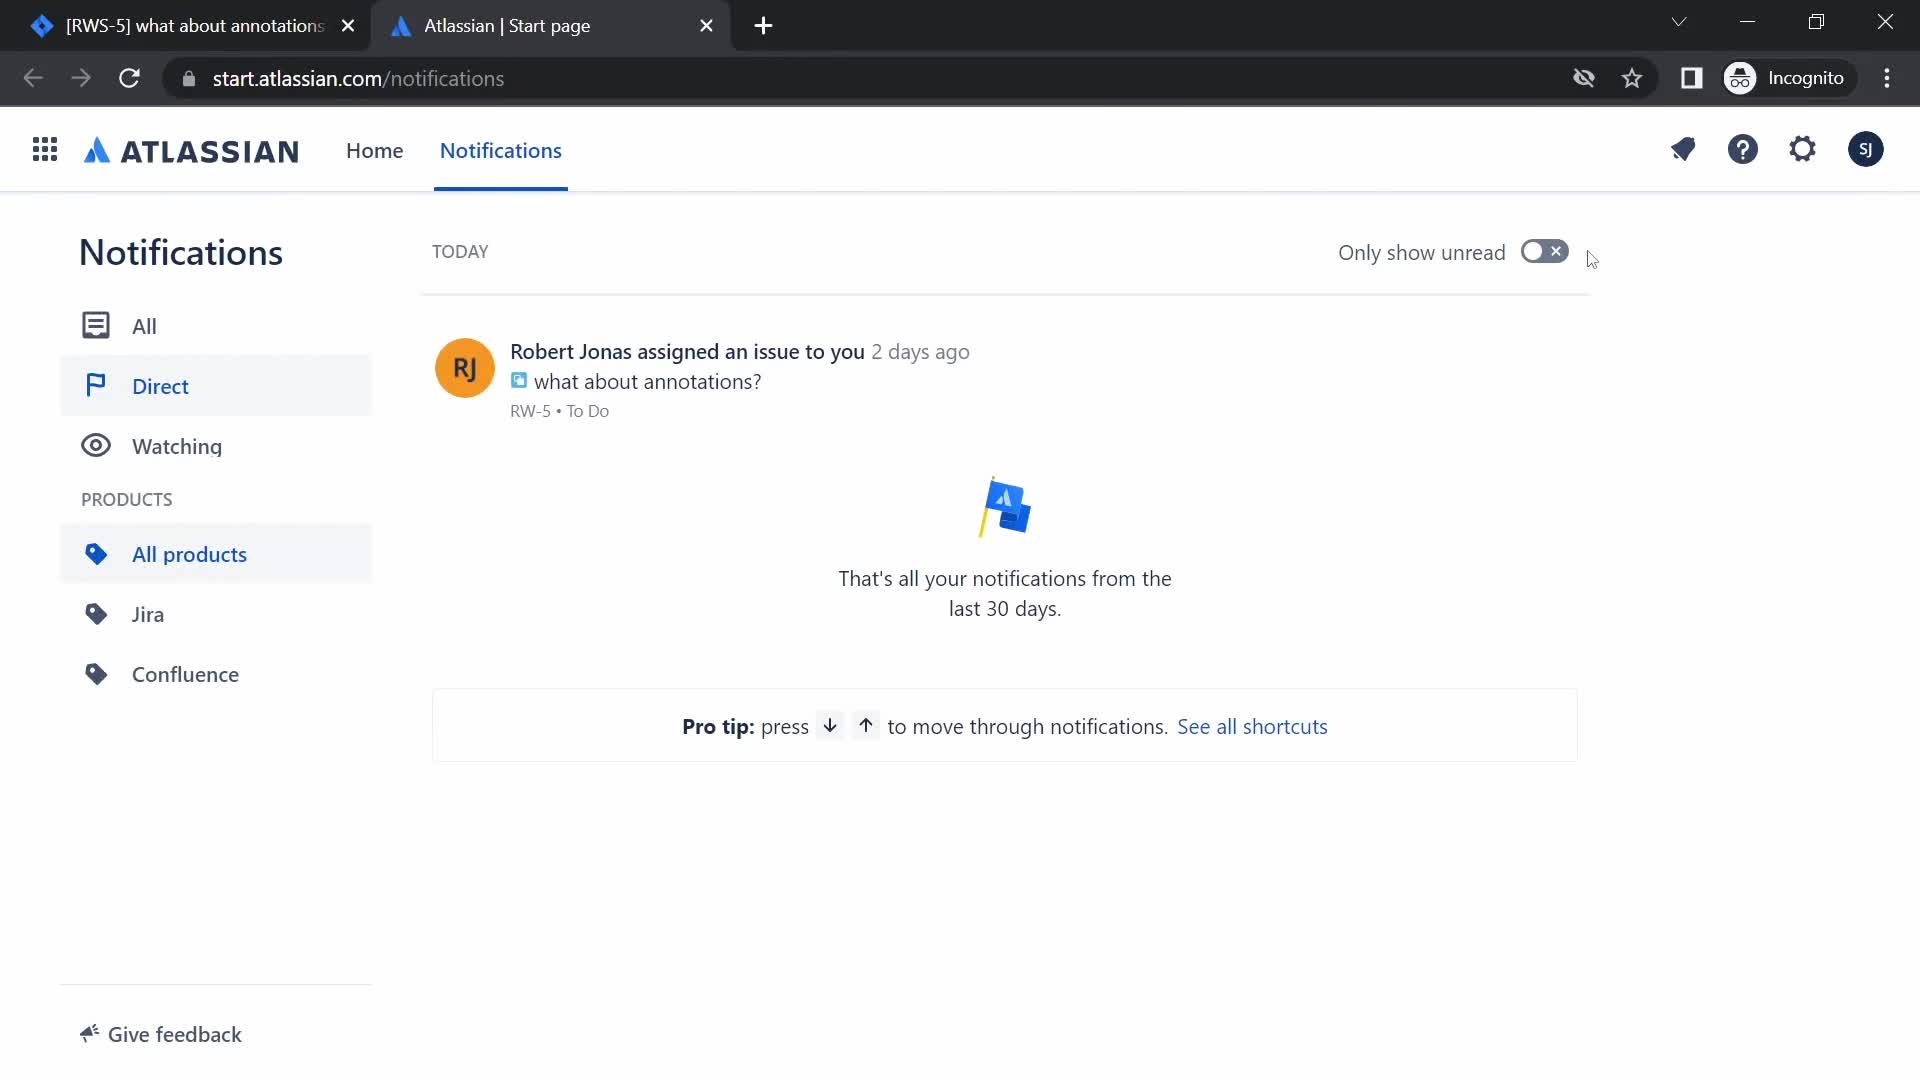Select the Home tab
The image size is (1920, 1080).
click(375, 149)
